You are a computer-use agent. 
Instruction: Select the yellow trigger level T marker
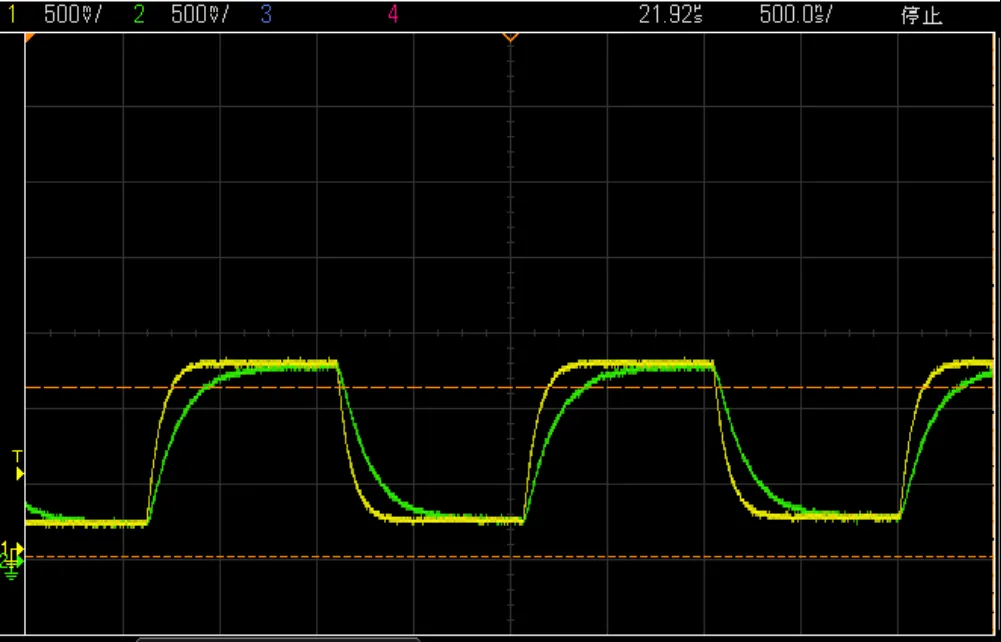coord(17,464)
